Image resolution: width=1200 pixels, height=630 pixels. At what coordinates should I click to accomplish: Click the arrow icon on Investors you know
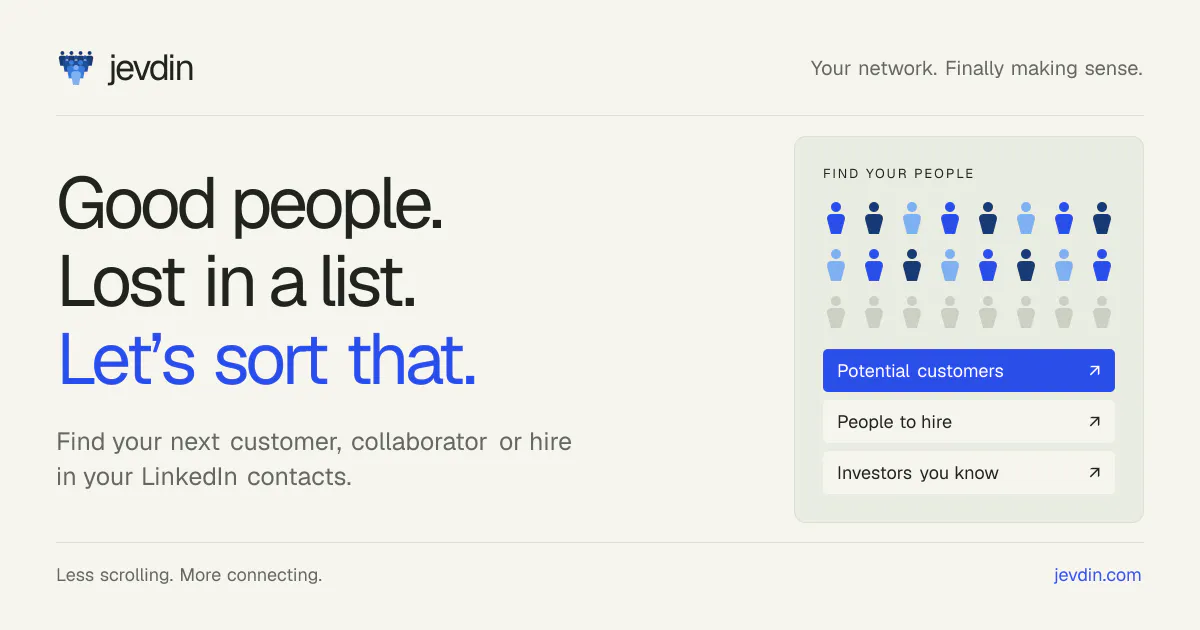pyautogui.click(x=1094, y=473)
